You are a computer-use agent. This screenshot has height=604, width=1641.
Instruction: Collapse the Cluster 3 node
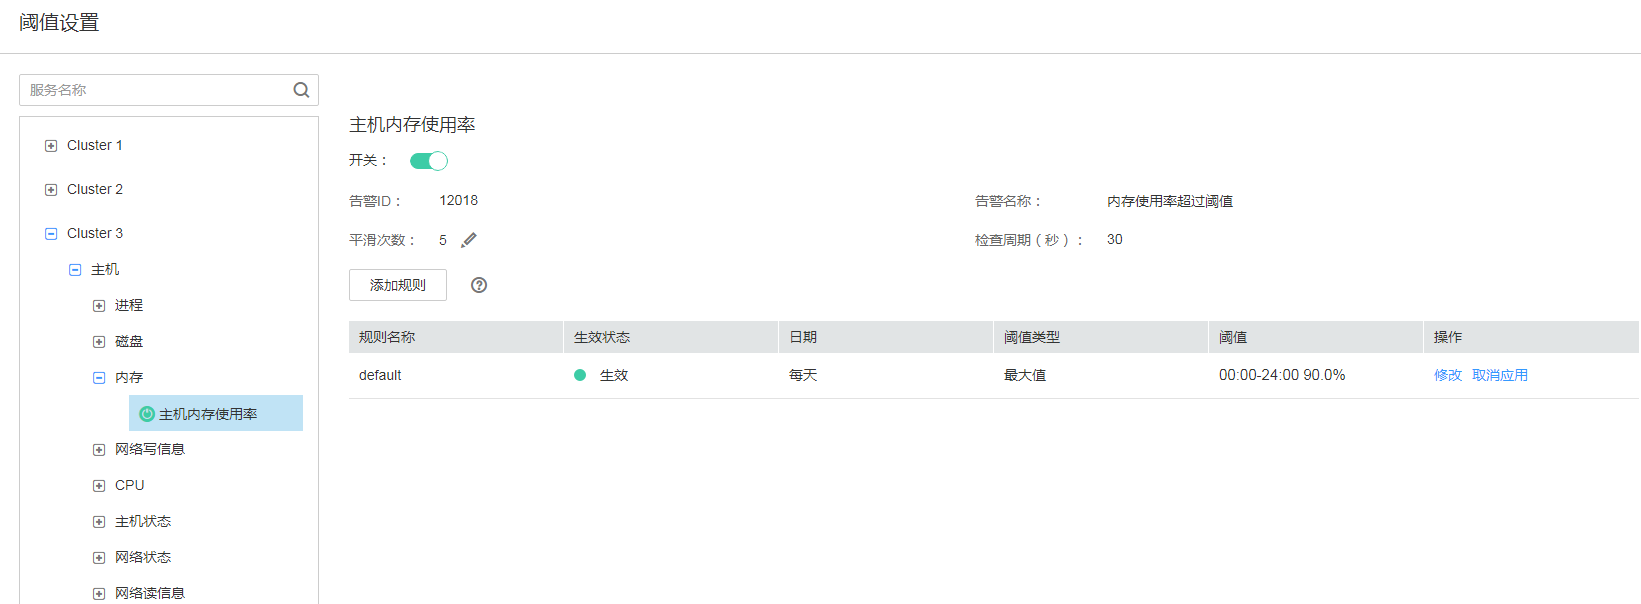click(51, 234)
